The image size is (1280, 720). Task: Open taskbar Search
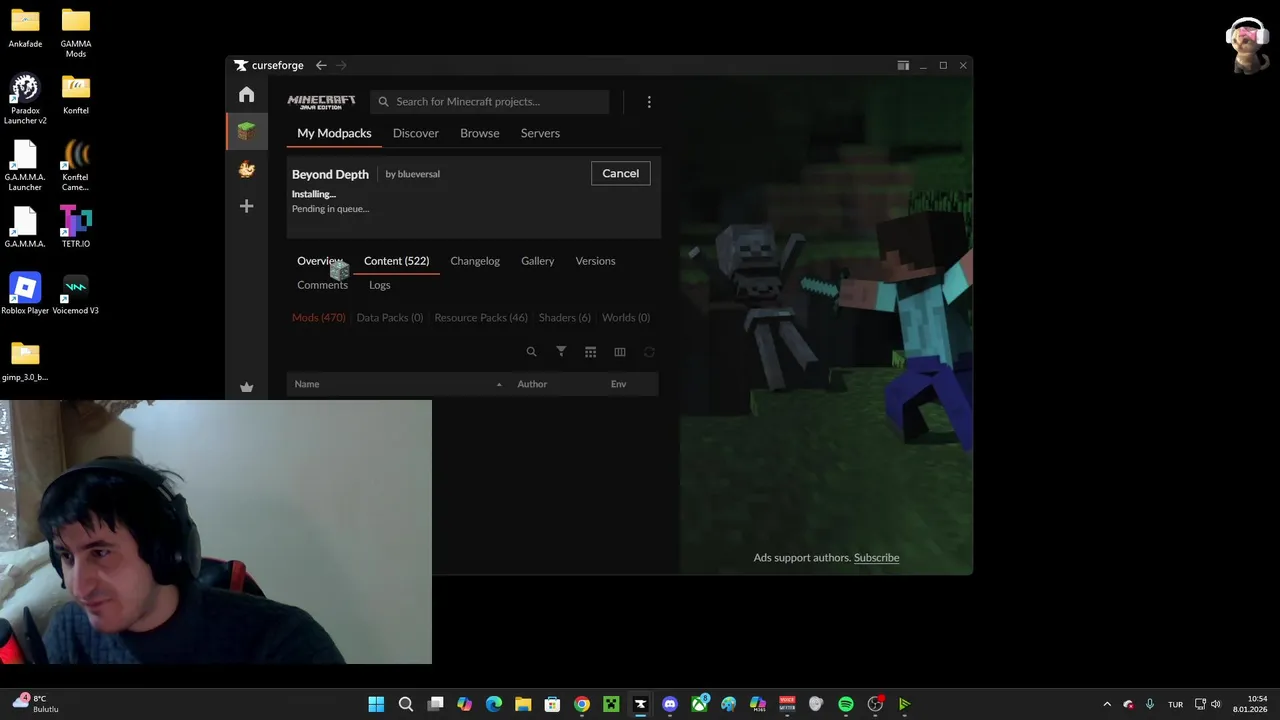pyautogui.click(x=405, y=704)
